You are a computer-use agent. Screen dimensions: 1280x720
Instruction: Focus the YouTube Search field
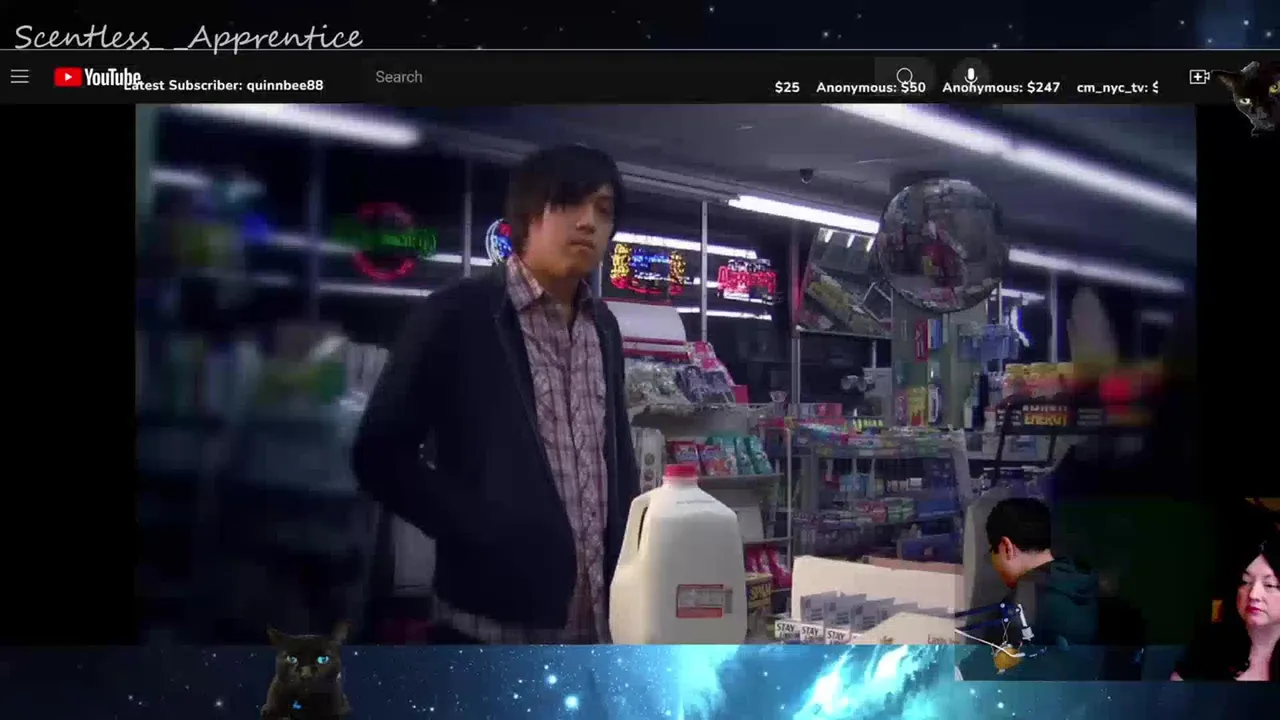[x=620, y=77]
